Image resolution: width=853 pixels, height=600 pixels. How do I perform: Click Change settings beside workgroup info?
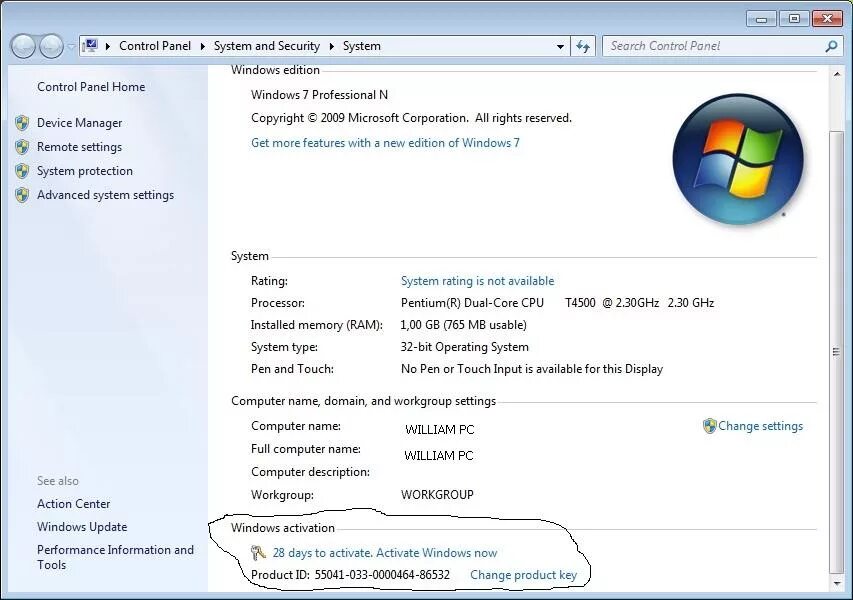click(x=760, y=425)
